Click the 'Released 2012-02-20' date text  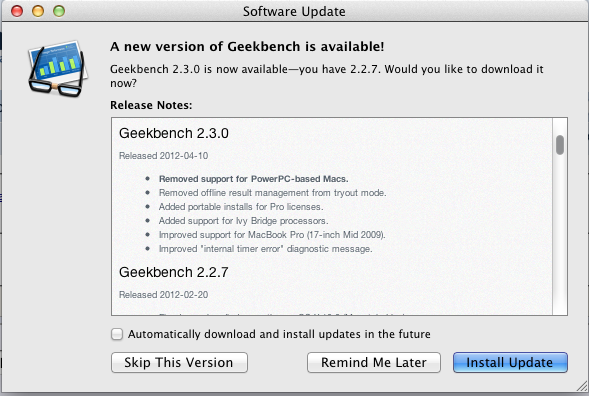point(163,295)
